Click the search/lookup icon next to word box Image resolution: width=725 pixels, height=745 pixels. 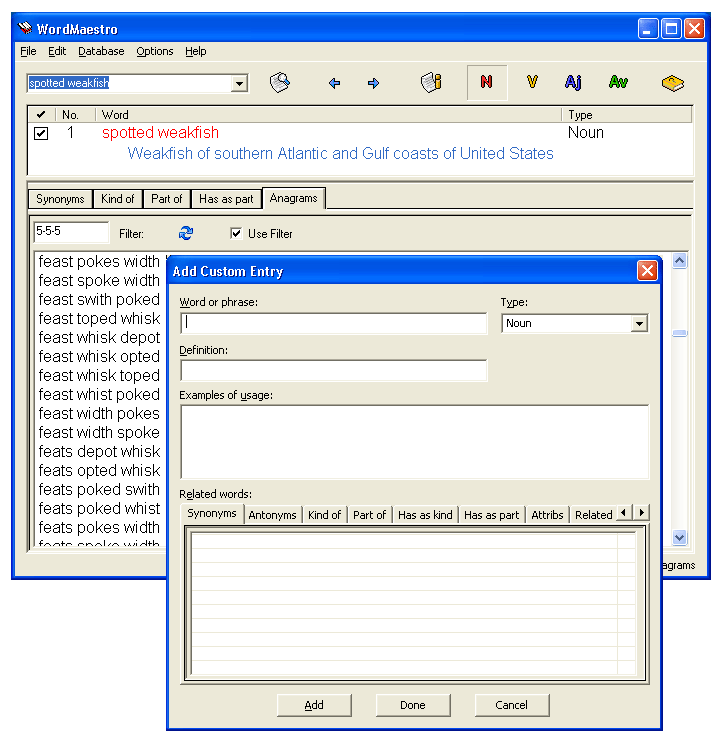pos(280,83)
